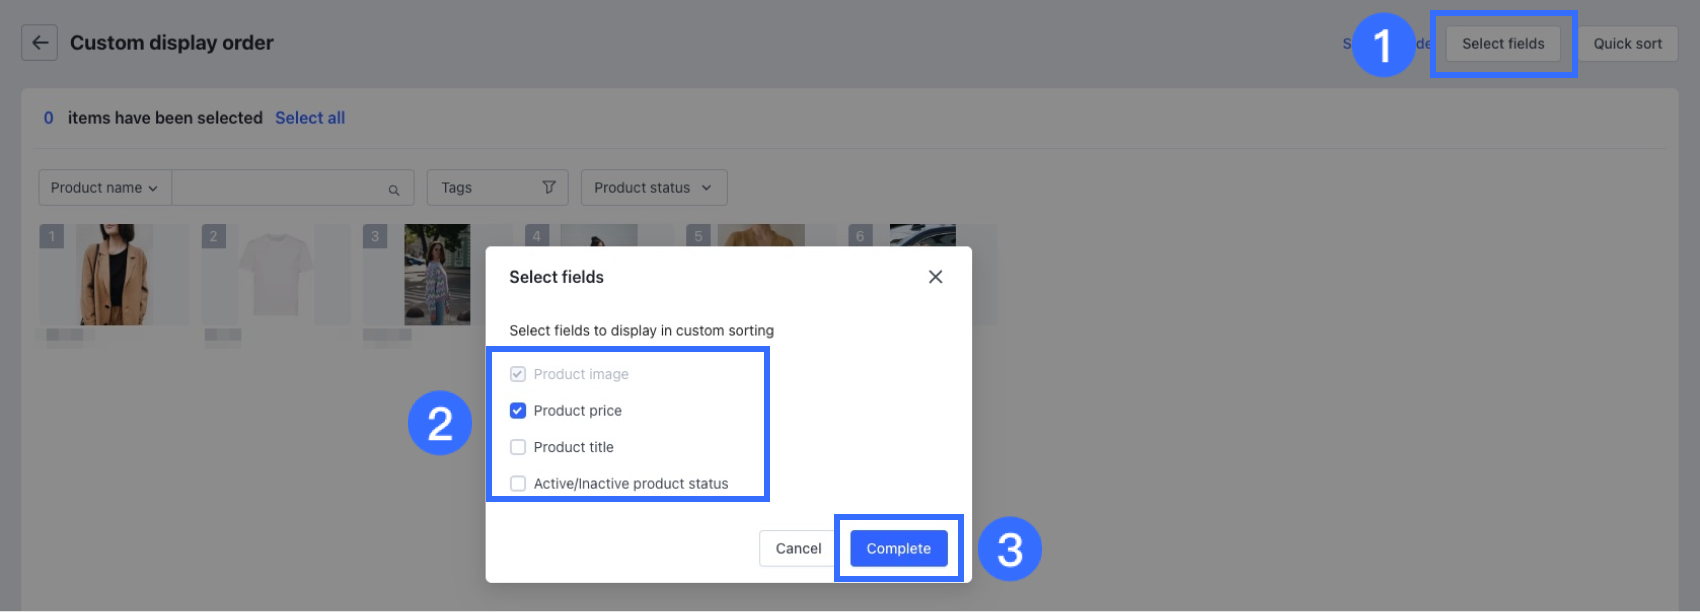The image size is (1700, 612).
Task: Enable the Product title checkbox
Action: [x=518, y=447]
